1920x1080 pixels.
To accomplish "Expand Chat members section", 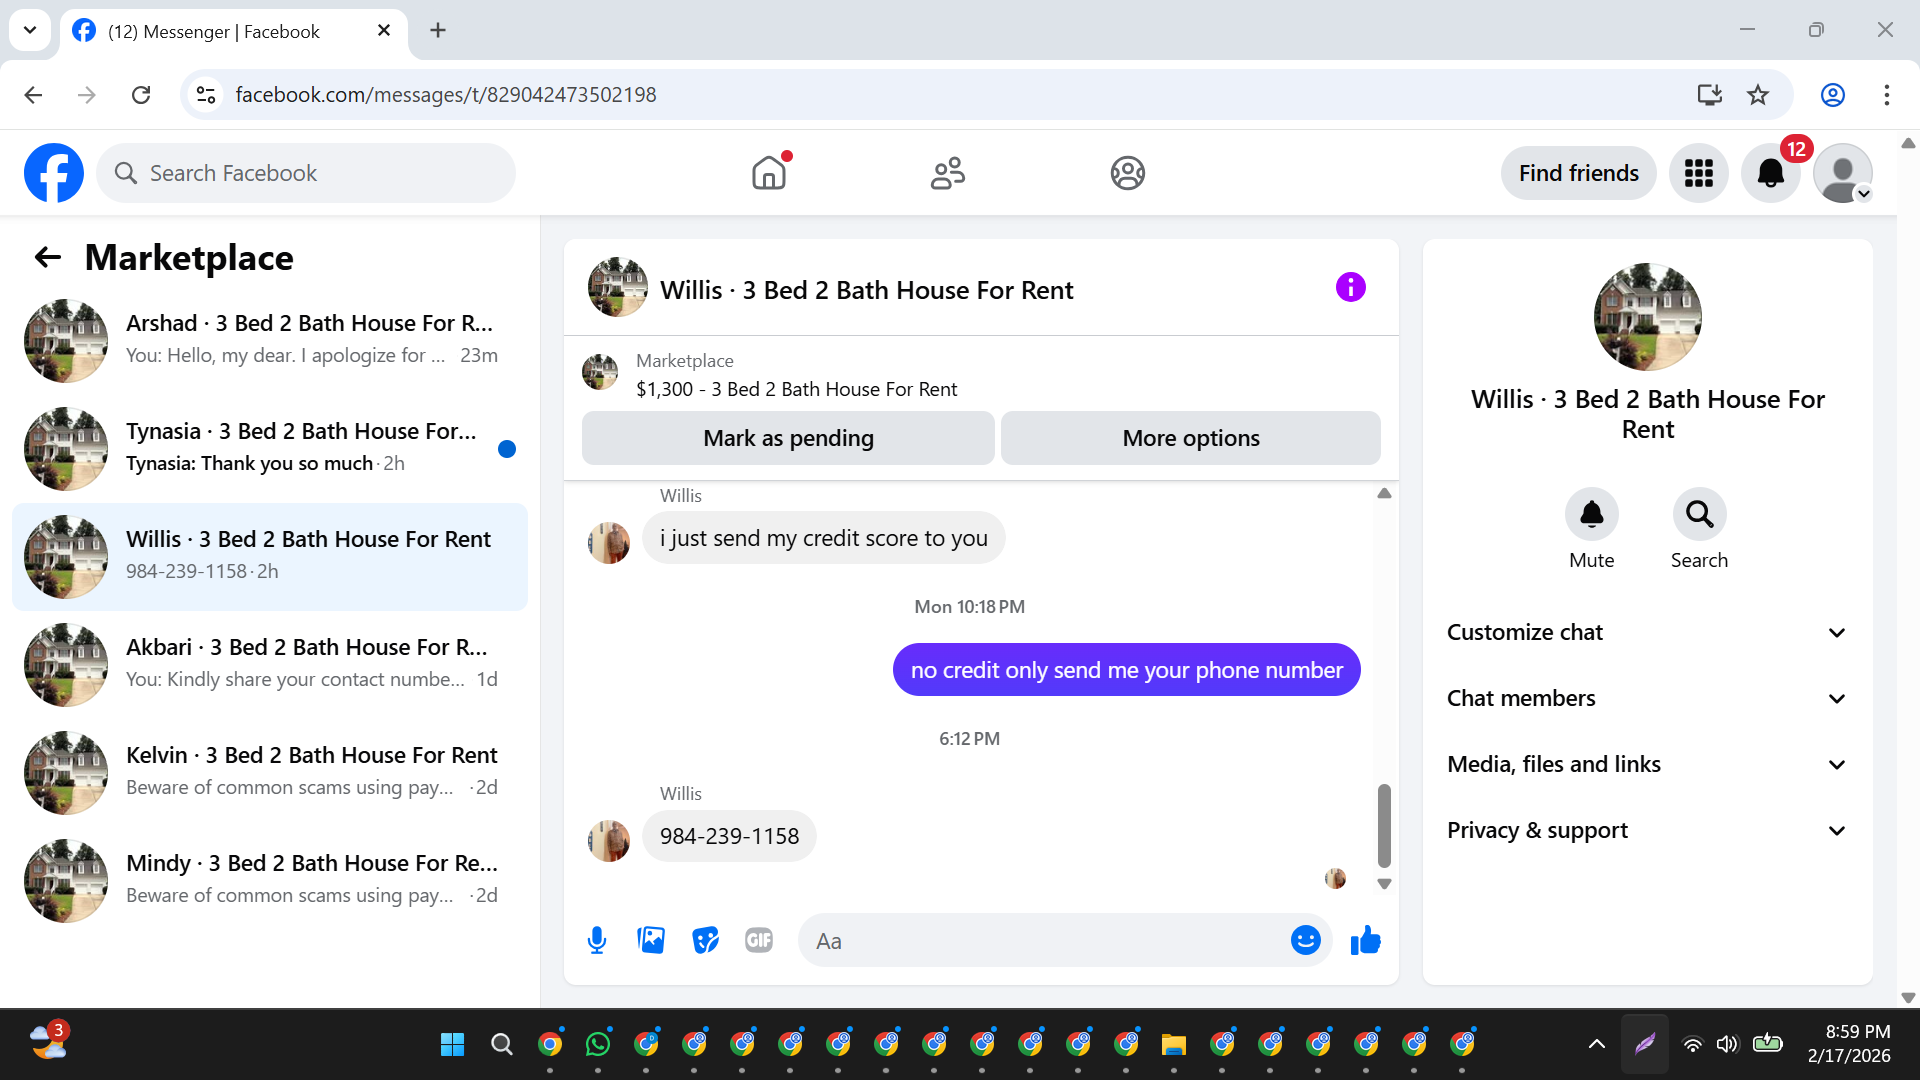I will 1647,698.
